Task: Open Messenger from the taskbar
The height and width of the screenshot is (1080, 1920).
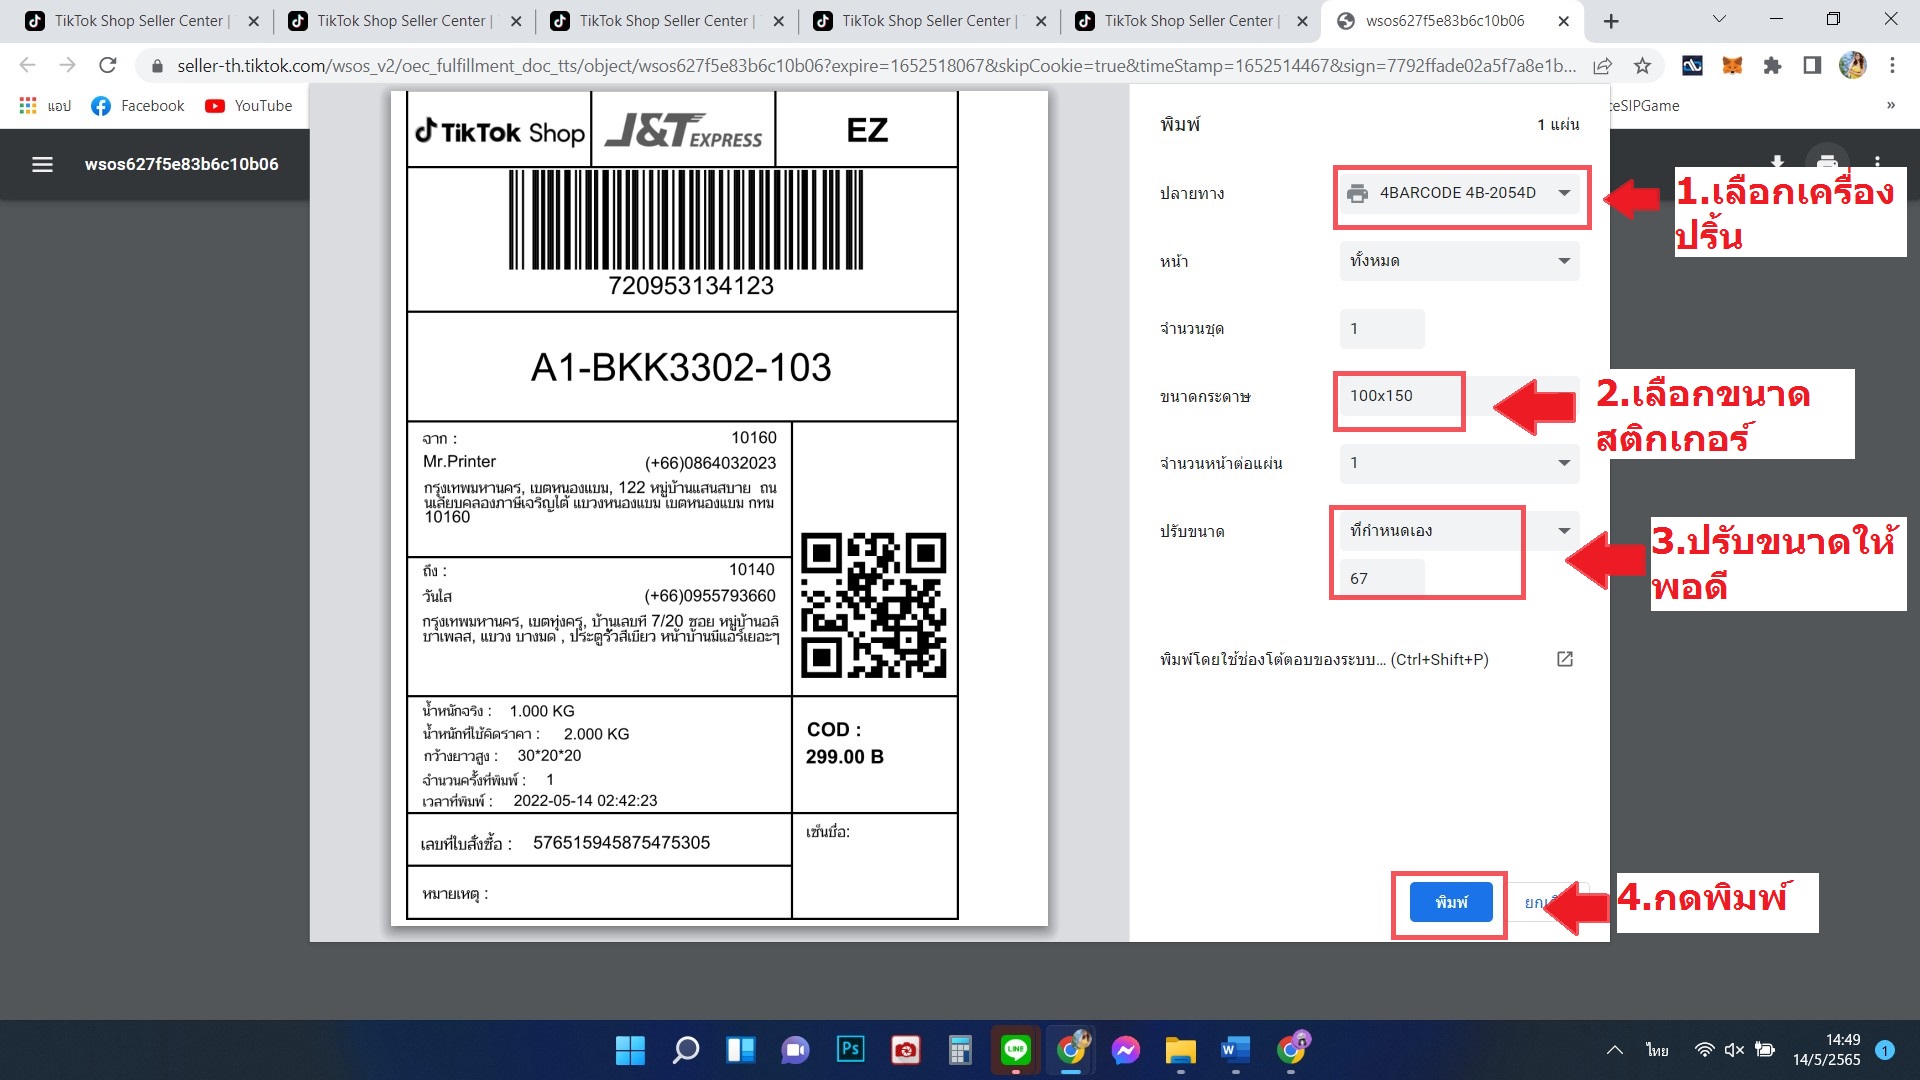Action: click(x=1126, y=1050)
